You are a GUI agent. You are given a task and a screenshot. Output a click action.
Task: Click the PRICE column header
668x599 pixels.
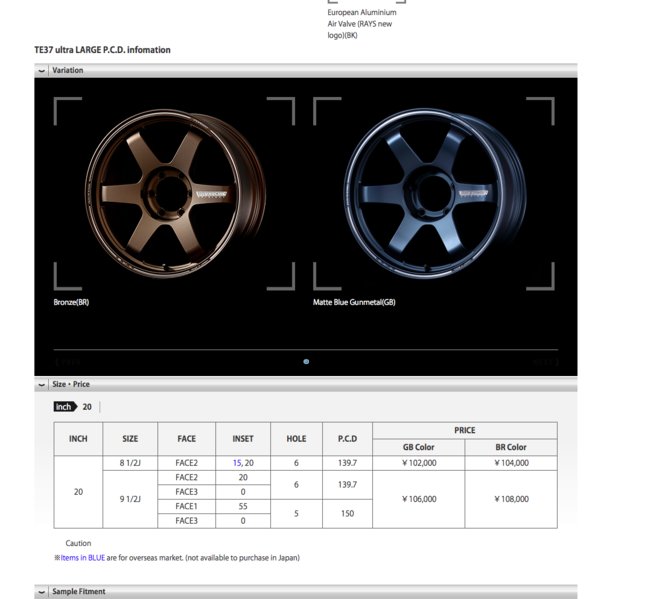[465, 430]
